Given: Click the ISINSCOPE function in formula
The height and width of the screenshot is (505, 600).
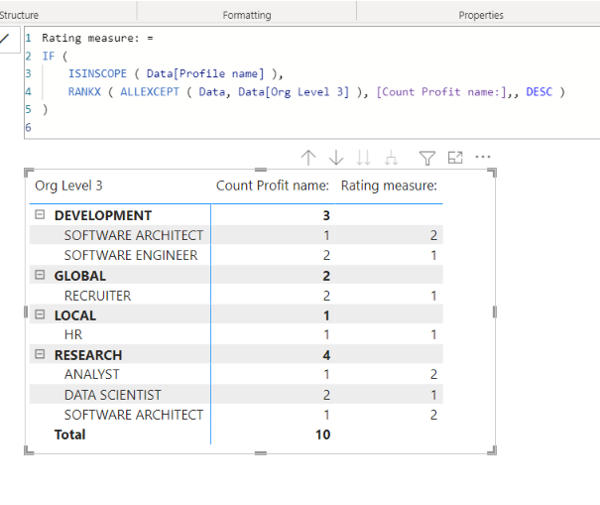Looking at the screenshot, I should coord(97,73).
